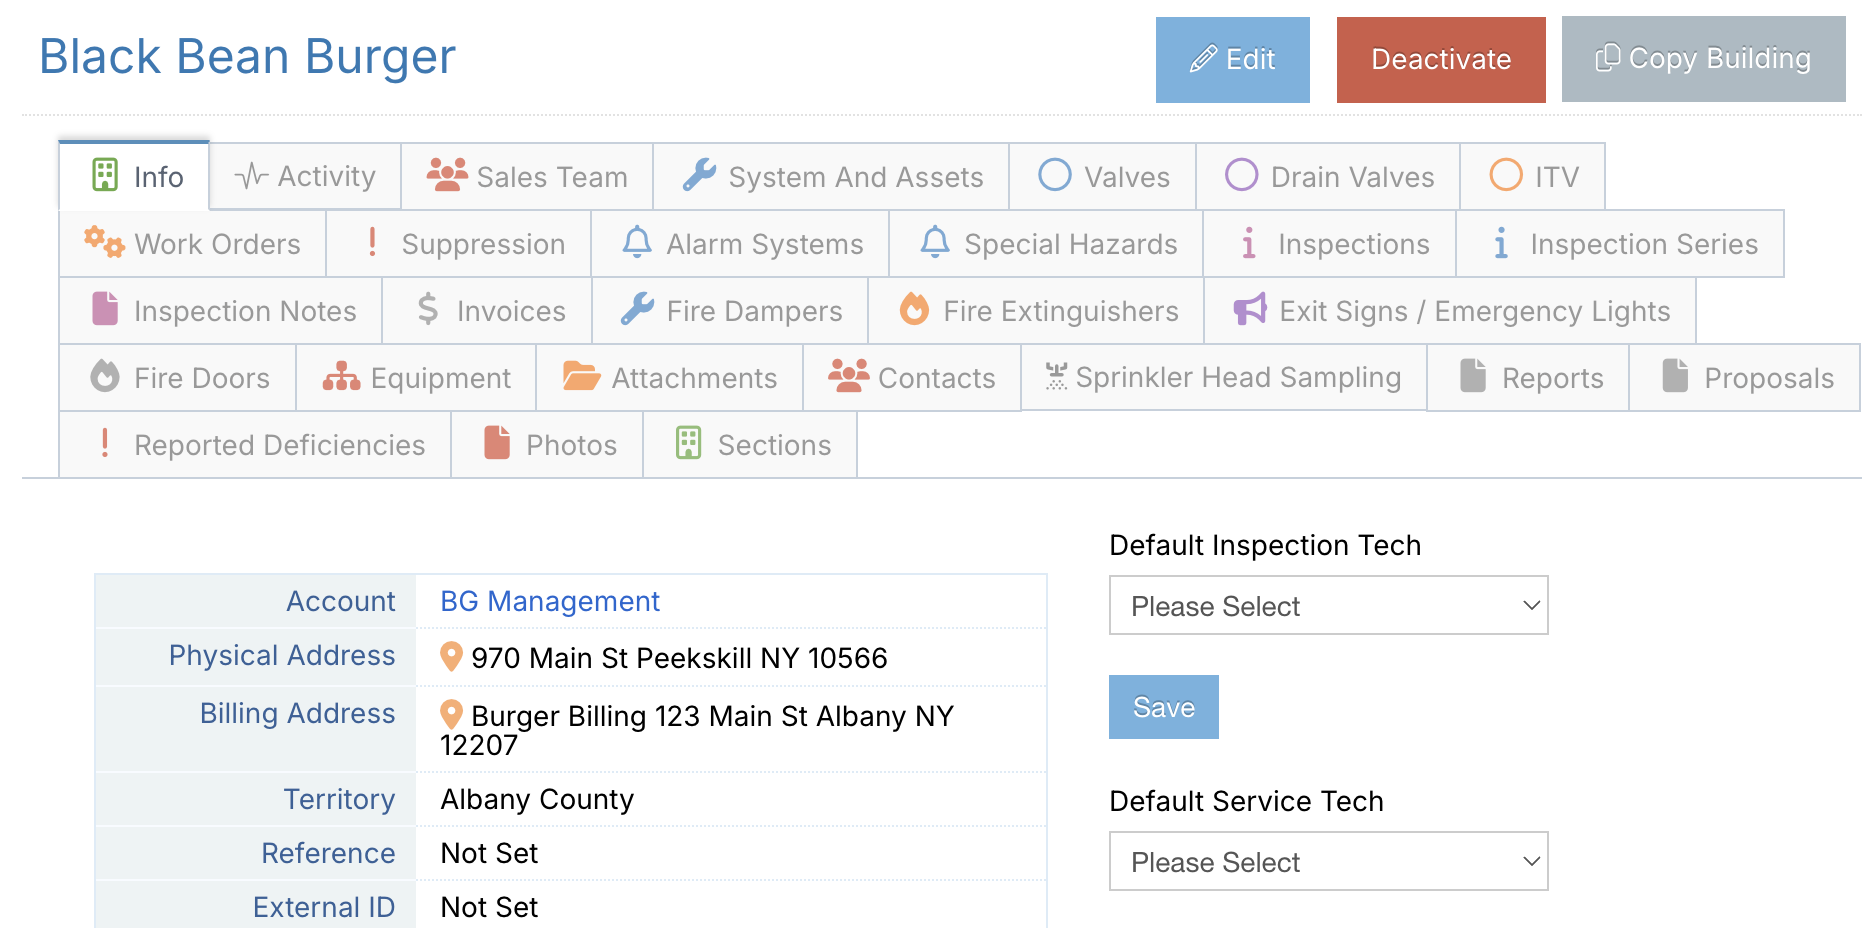Open the BG Management account link

click(550, 601)
